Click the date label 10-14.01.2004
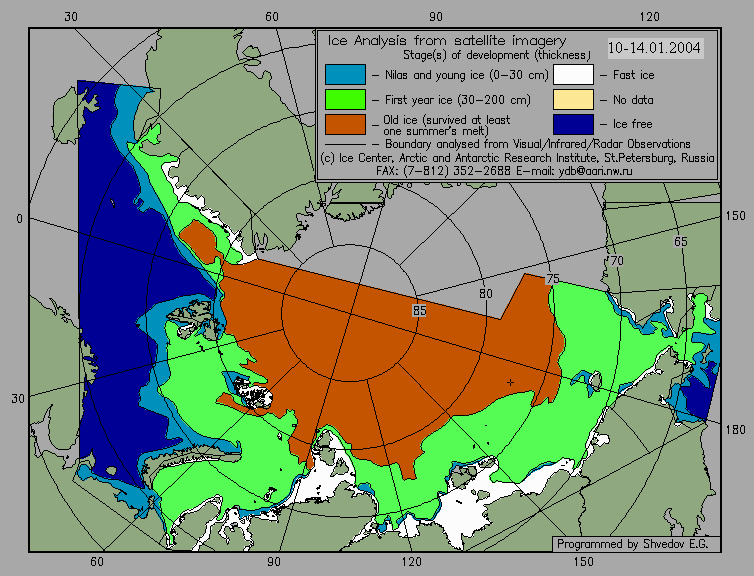The width and height of the screenshot is (754, 576). [x=654, y=48]
